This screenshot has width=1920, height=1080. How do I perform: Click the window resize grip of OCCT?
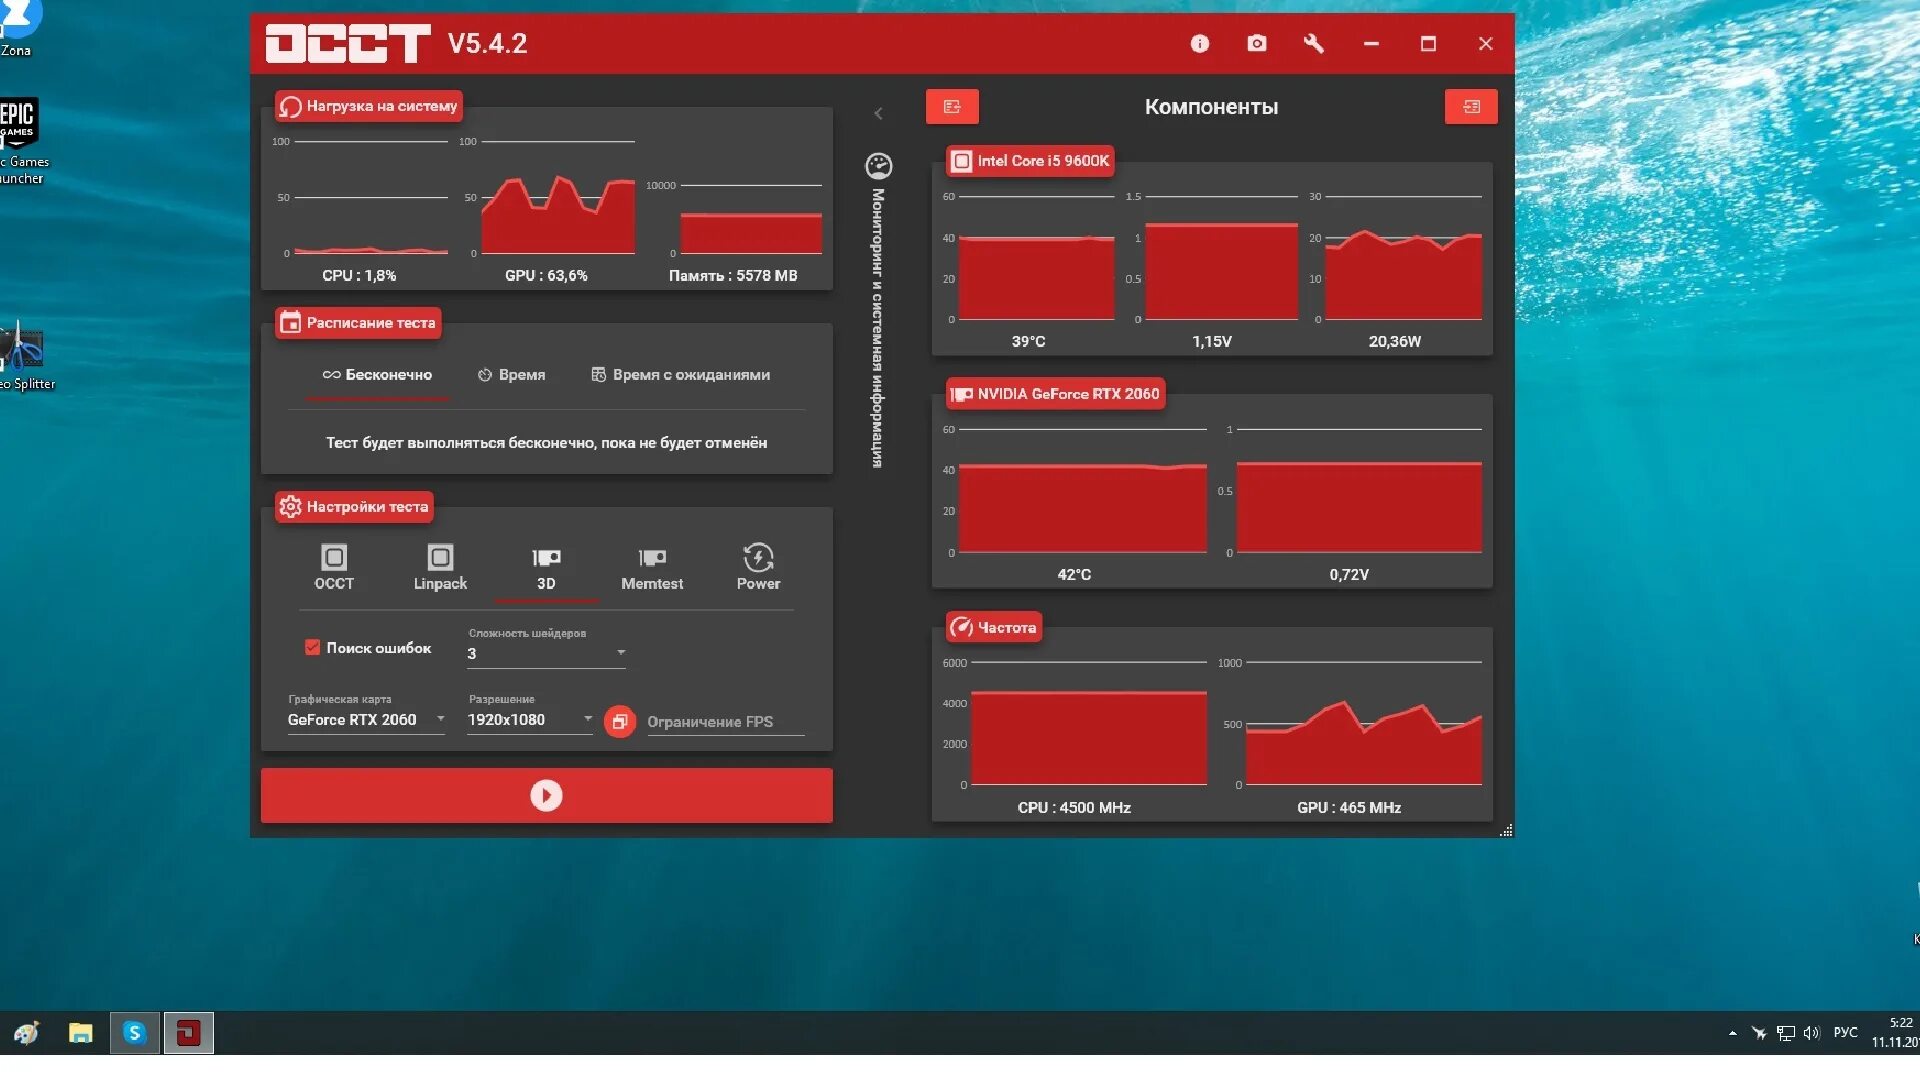(1506, 830)
